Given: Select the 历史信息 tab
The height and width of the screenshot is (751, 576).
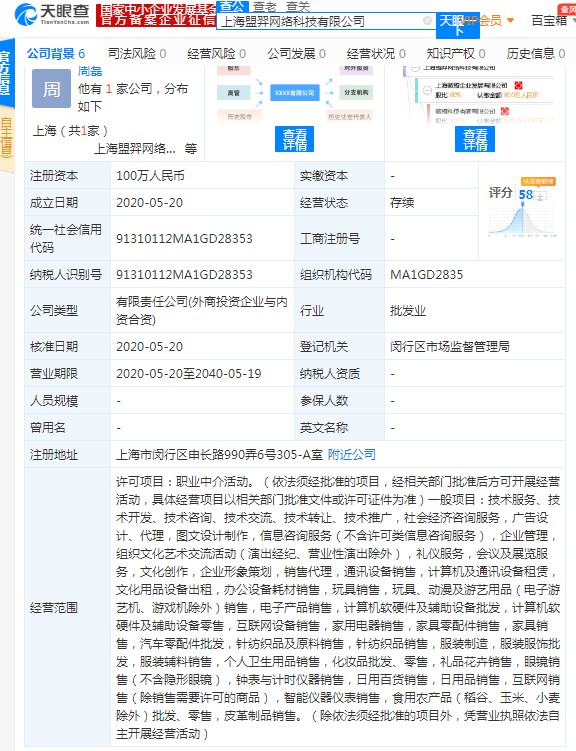Looking at the screenshot, I should pyautogui.click(x=536, y=54).
